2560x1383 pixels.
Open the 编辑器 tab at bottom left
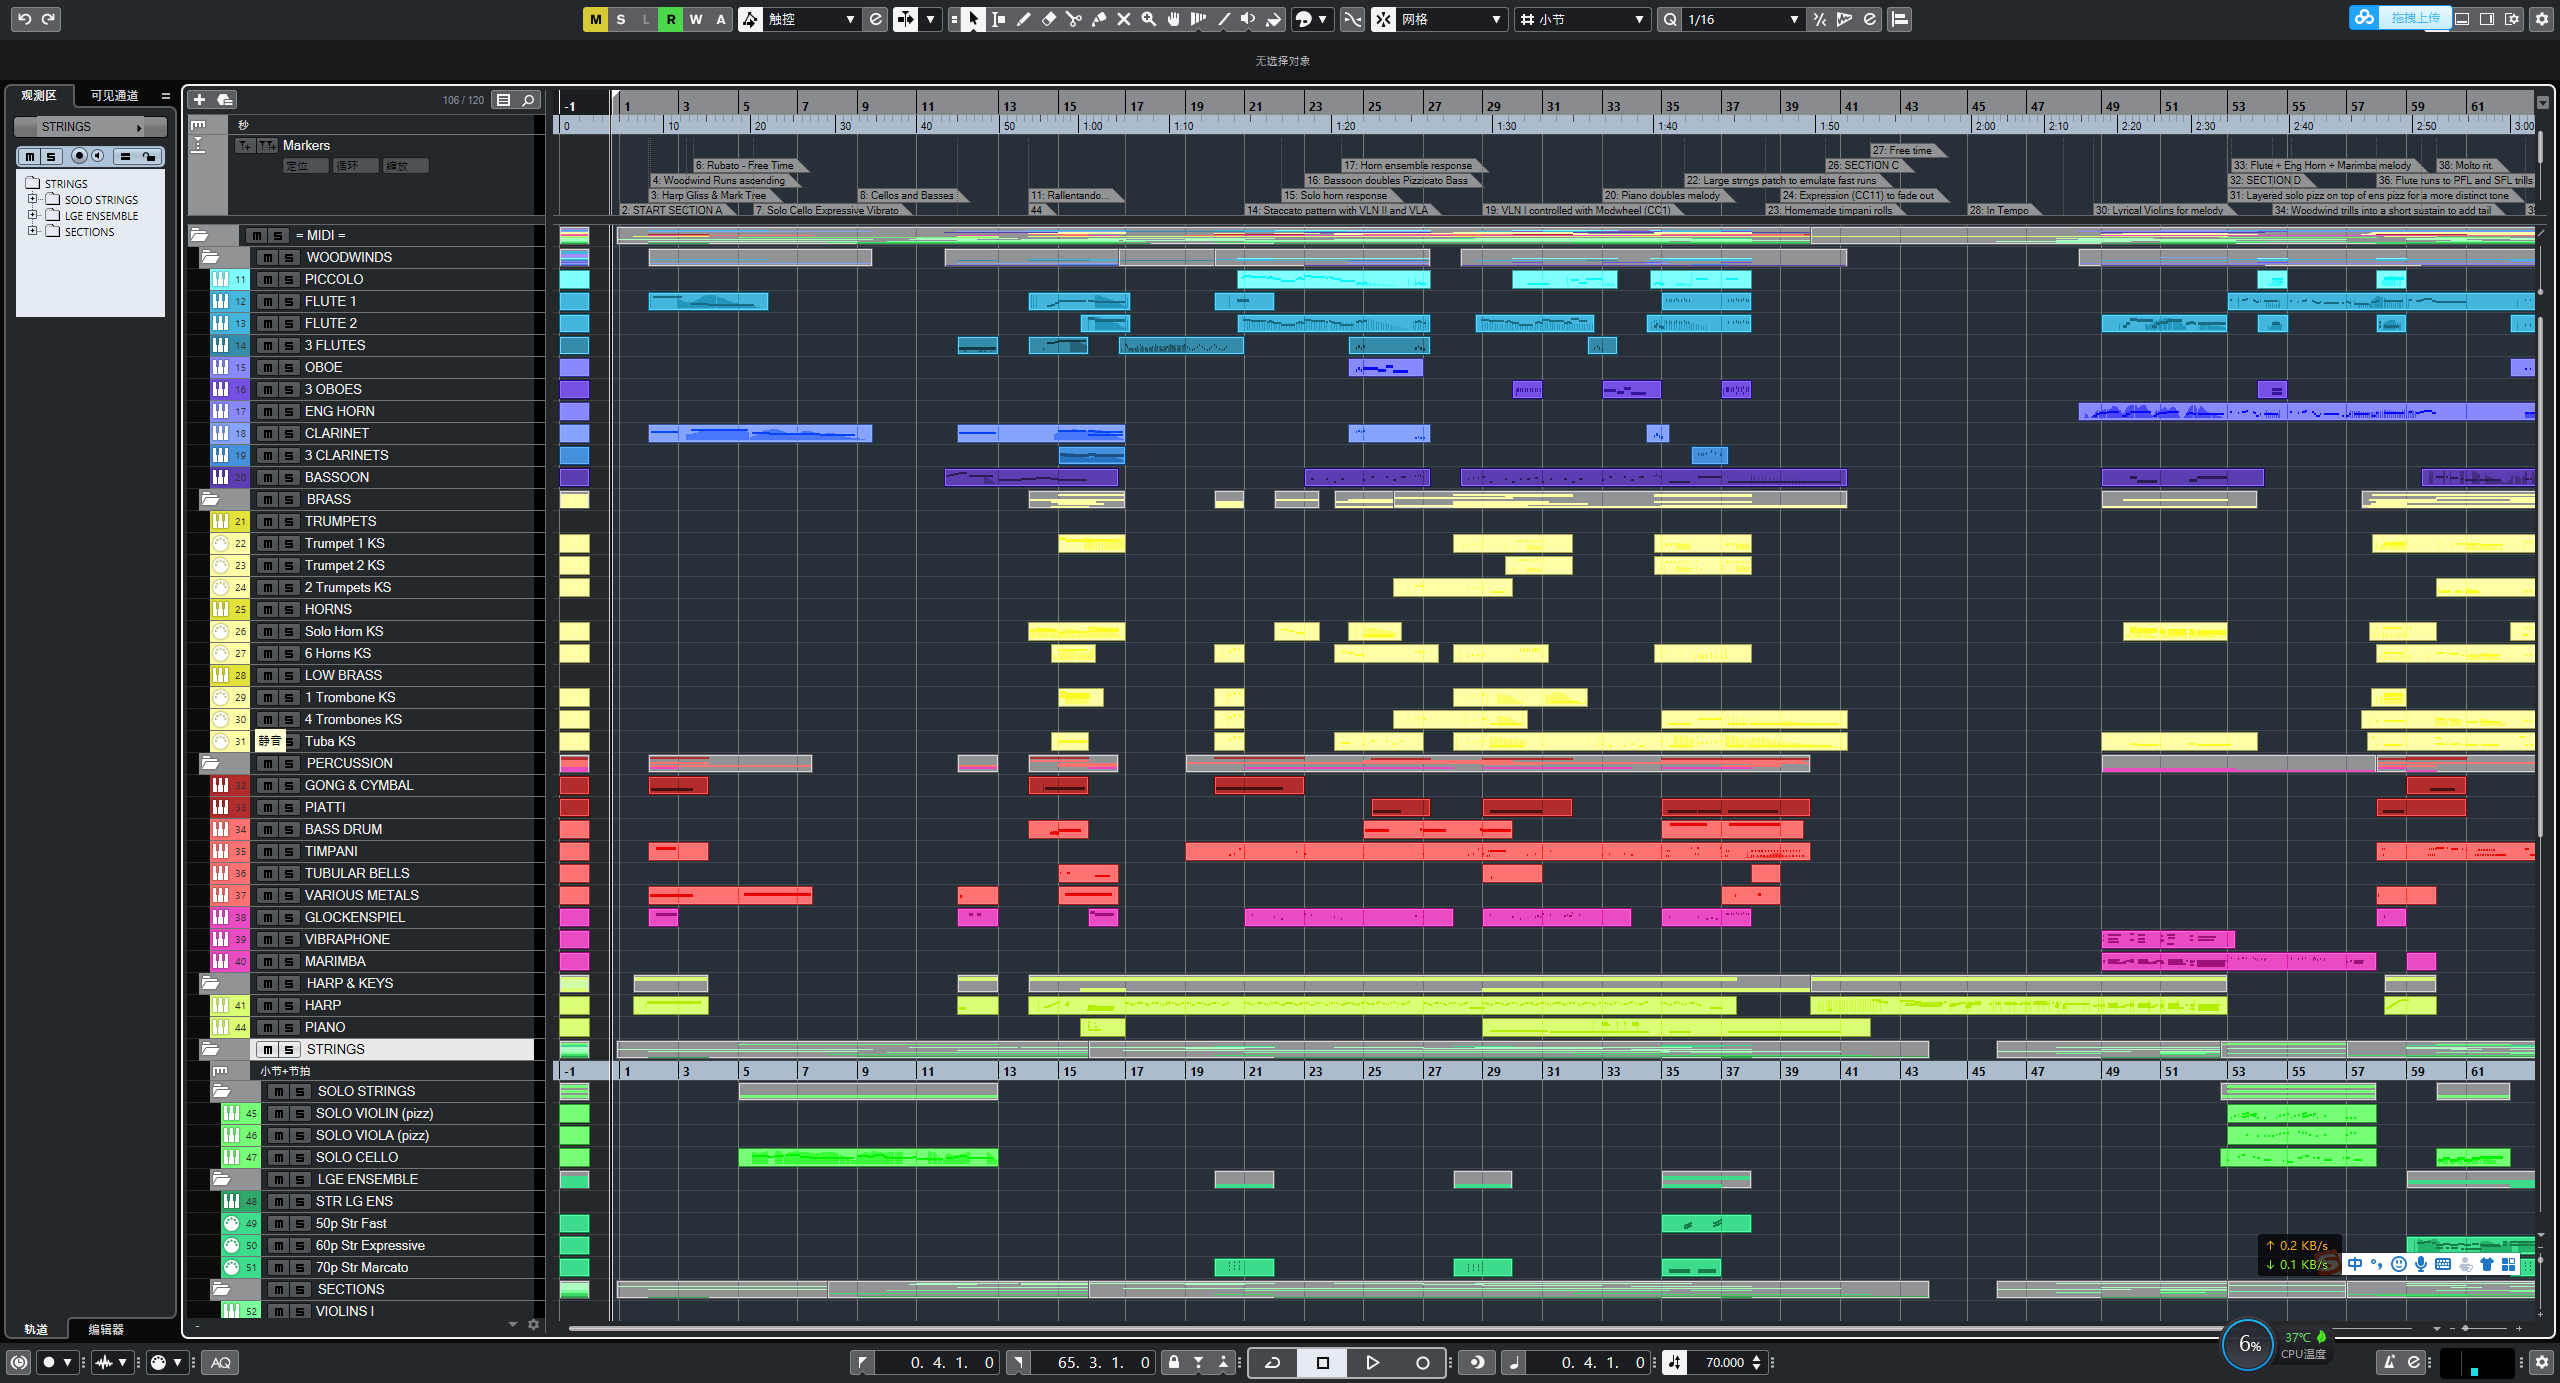click(x=104, y=1330)
